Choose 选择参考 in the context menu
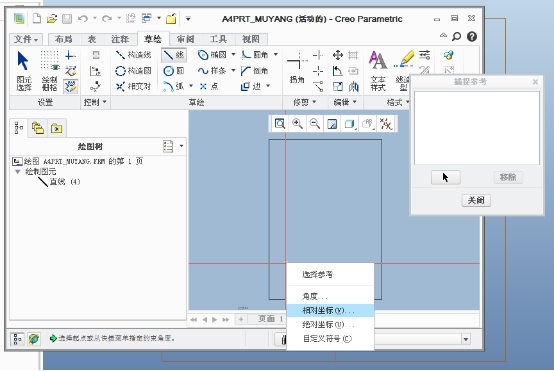Image resolution: width=554 pixels, height=371 pixels. point(330,275)
